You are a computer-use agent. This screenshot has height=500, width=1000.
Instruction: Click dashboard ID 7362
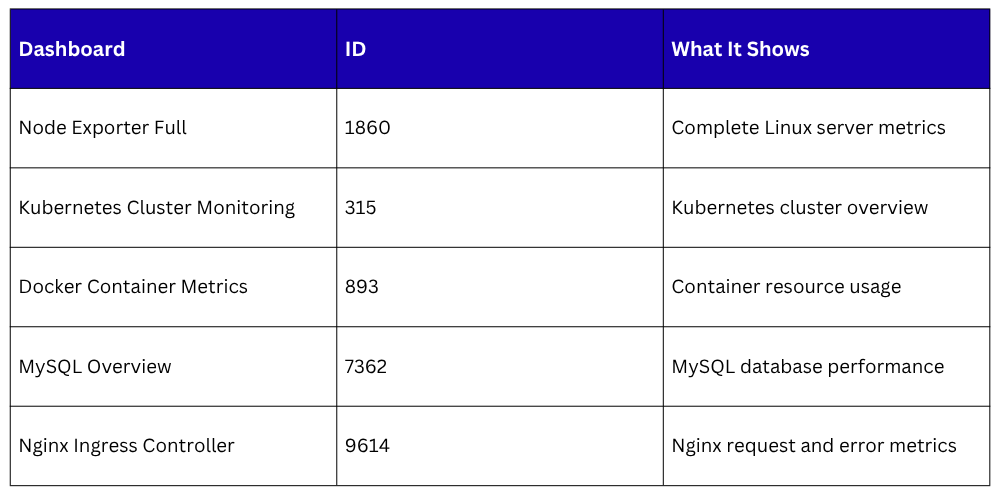[366, 367]
